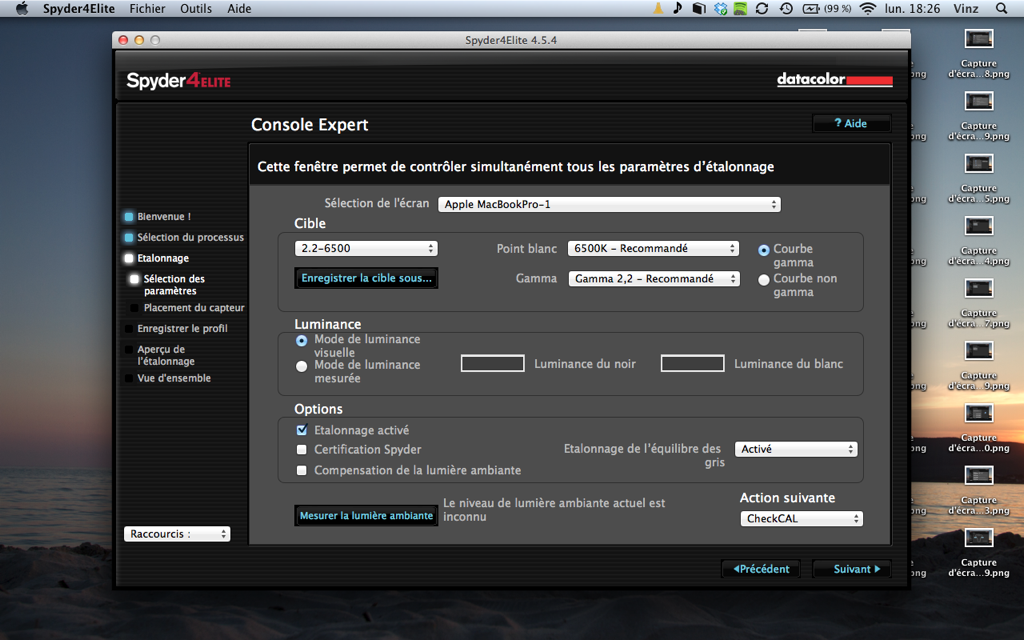
Task: Click the Time Machine menu bar icon
Action: pos(786,9)
